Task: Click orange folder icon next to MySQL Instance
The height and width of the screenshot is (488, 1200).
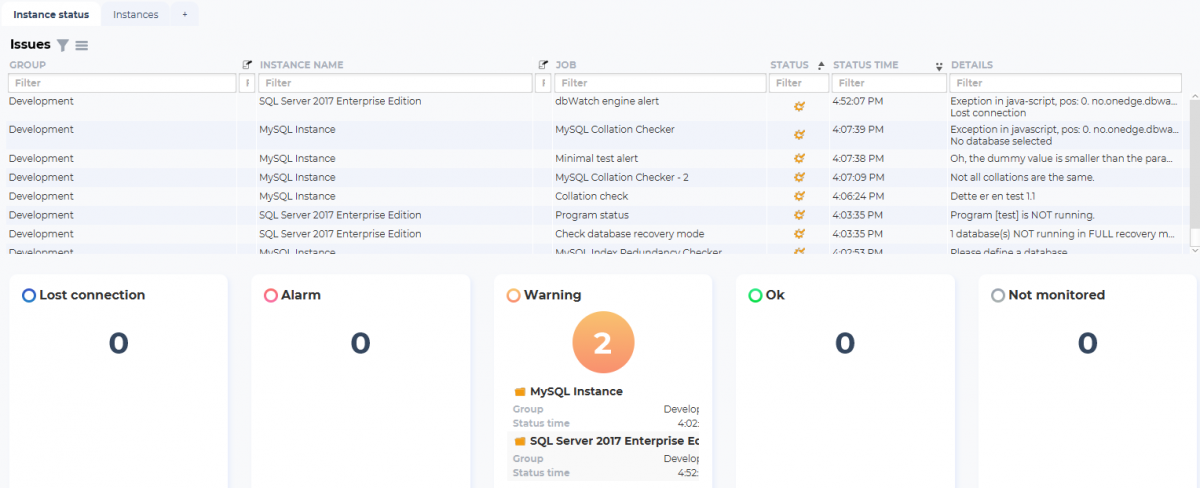Action: point(520,392)
